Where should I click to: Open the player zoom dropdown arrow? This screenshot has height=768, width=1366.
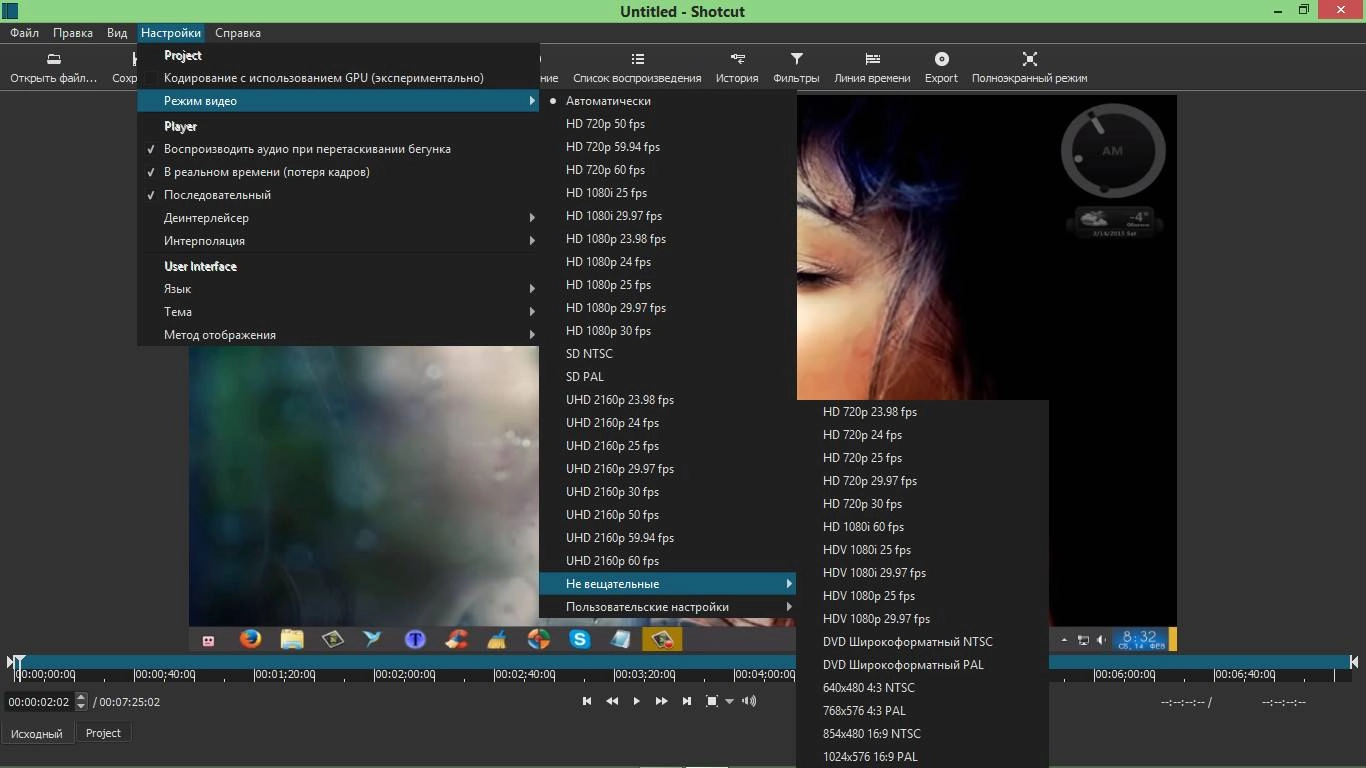click(729, 702)
